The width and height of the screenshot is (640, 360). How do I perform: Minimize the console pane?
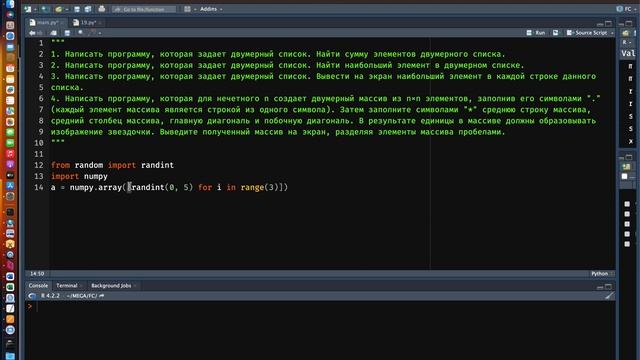click(600, 287)
